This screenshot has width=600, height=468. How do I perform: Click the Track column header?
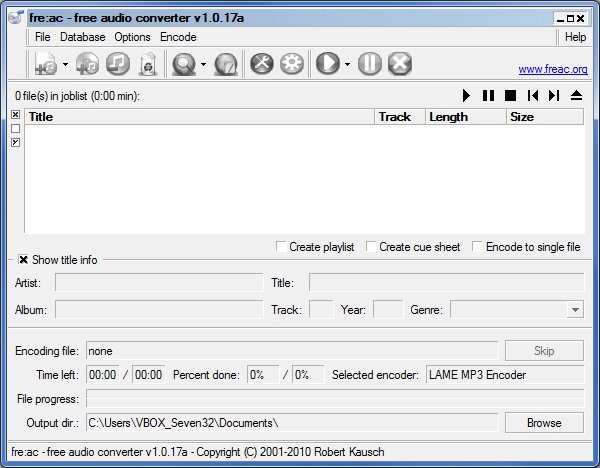[x=400, y=116]
